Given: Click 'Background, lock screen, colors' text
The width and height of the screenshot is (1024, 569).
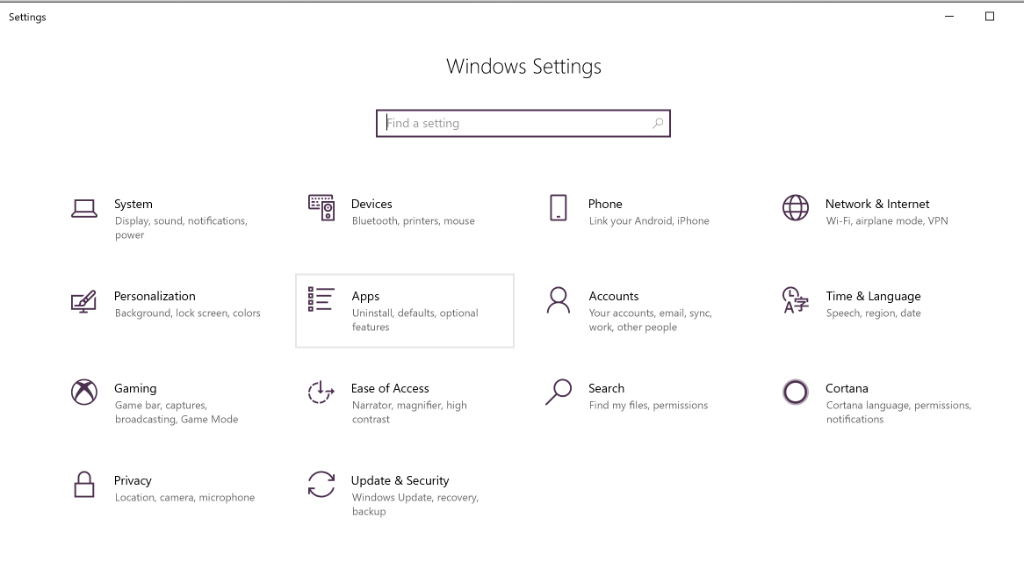Looking at the screenshot, I should (x=187, y=313).
